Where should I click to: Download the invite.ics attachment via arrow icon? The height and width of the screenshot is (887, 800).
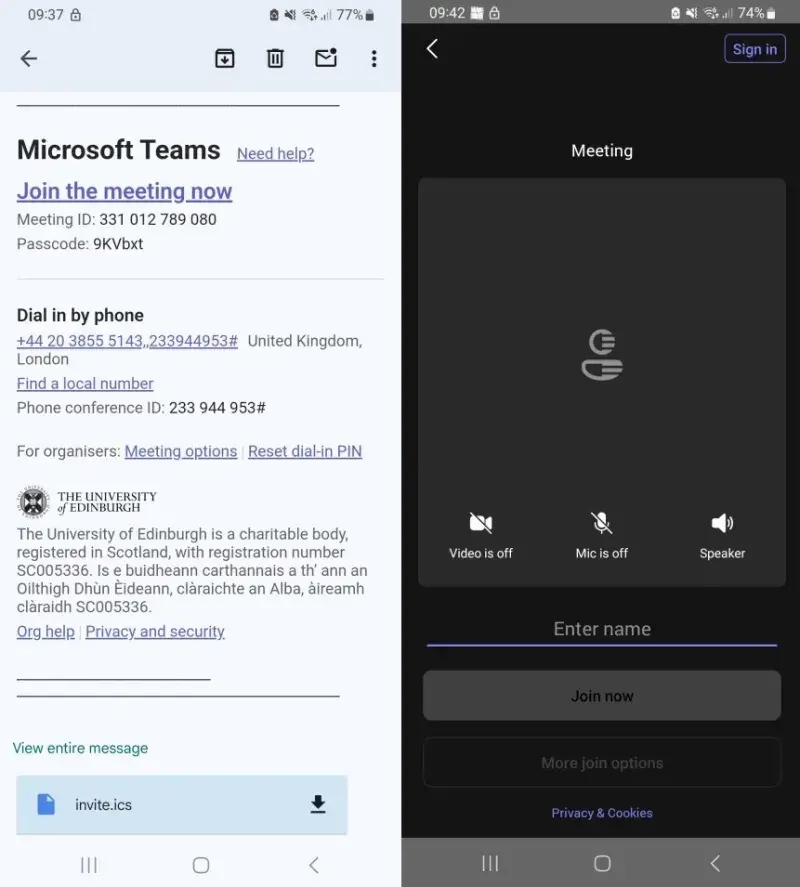tap(318, 804)
